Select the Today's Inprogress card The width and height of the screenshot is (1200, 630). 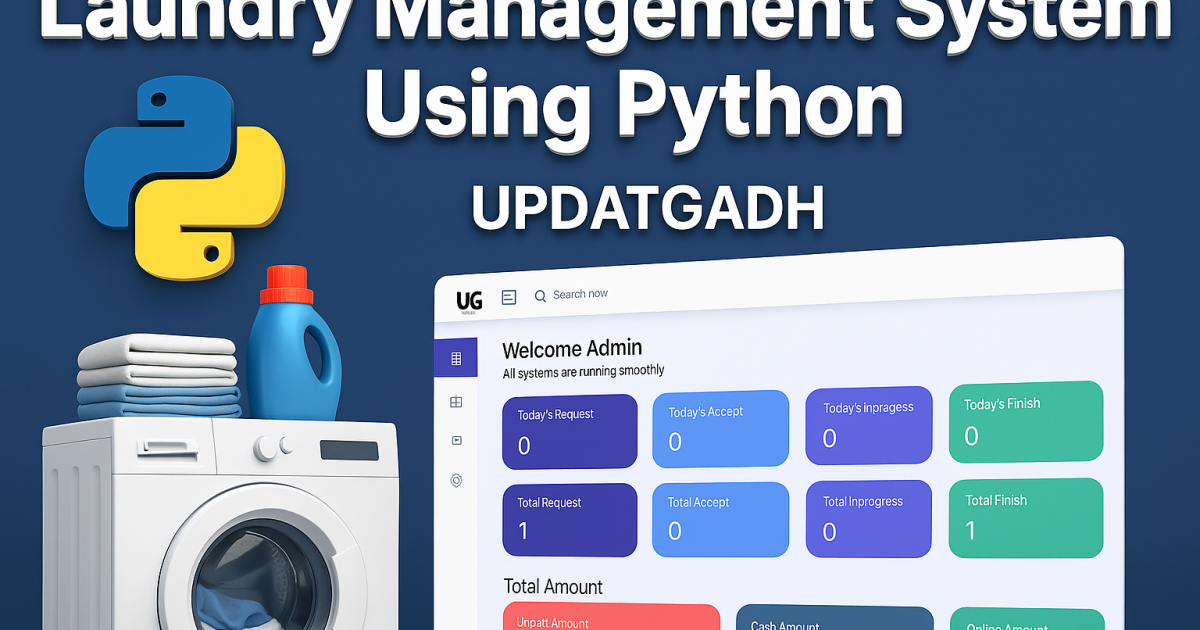coord(868,426)
